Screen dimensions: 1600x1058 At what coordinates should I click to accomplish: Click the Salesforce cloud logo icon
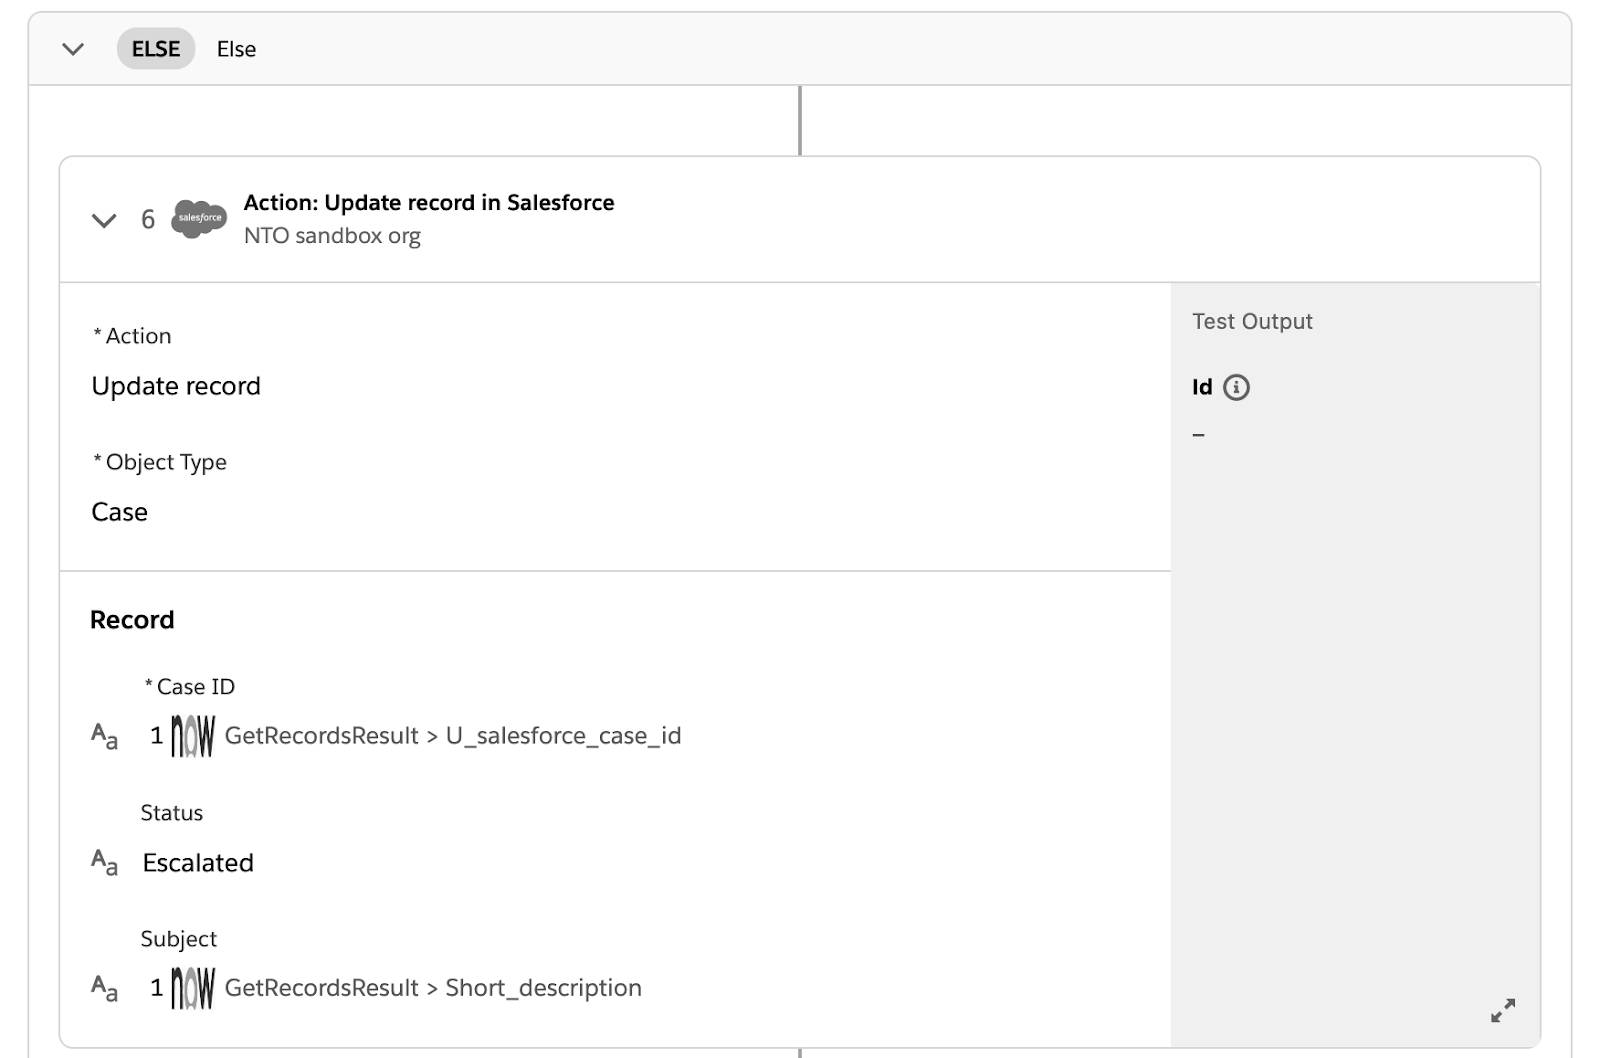click(x=199, y=218)
